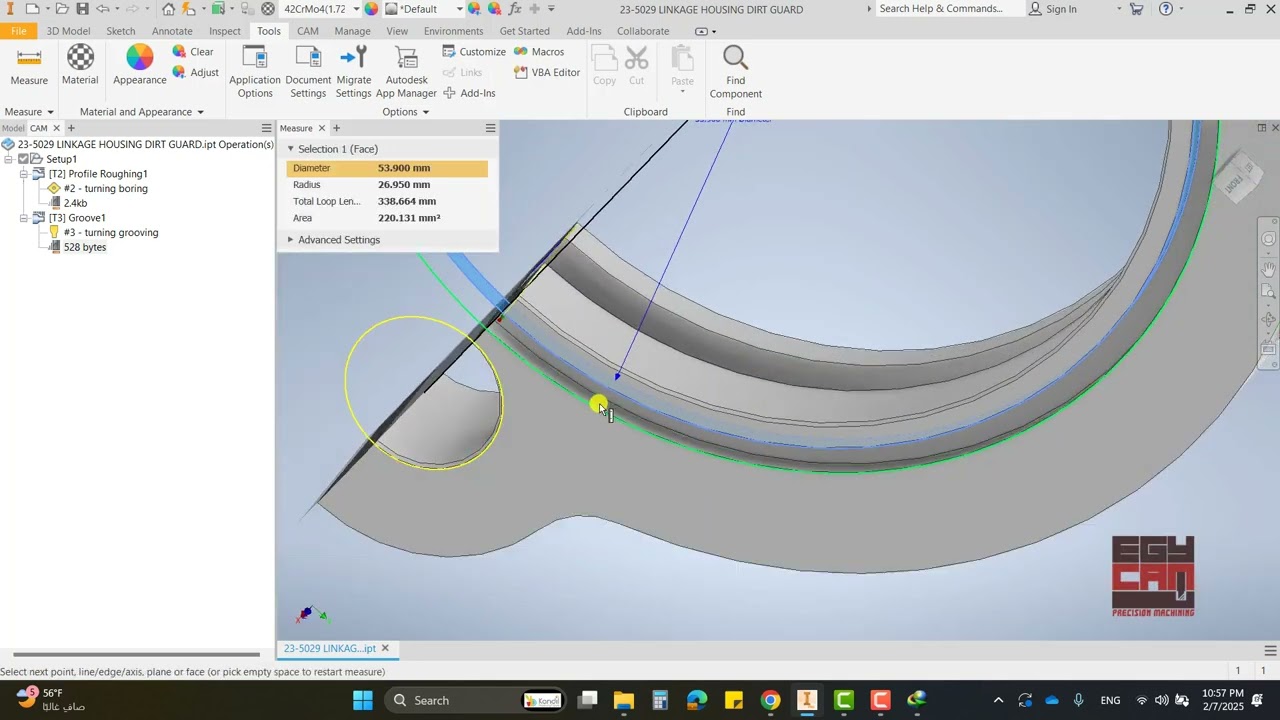Open the Appearance color wheel tool
The image size is (1280, 720).
tap(139, 66)
